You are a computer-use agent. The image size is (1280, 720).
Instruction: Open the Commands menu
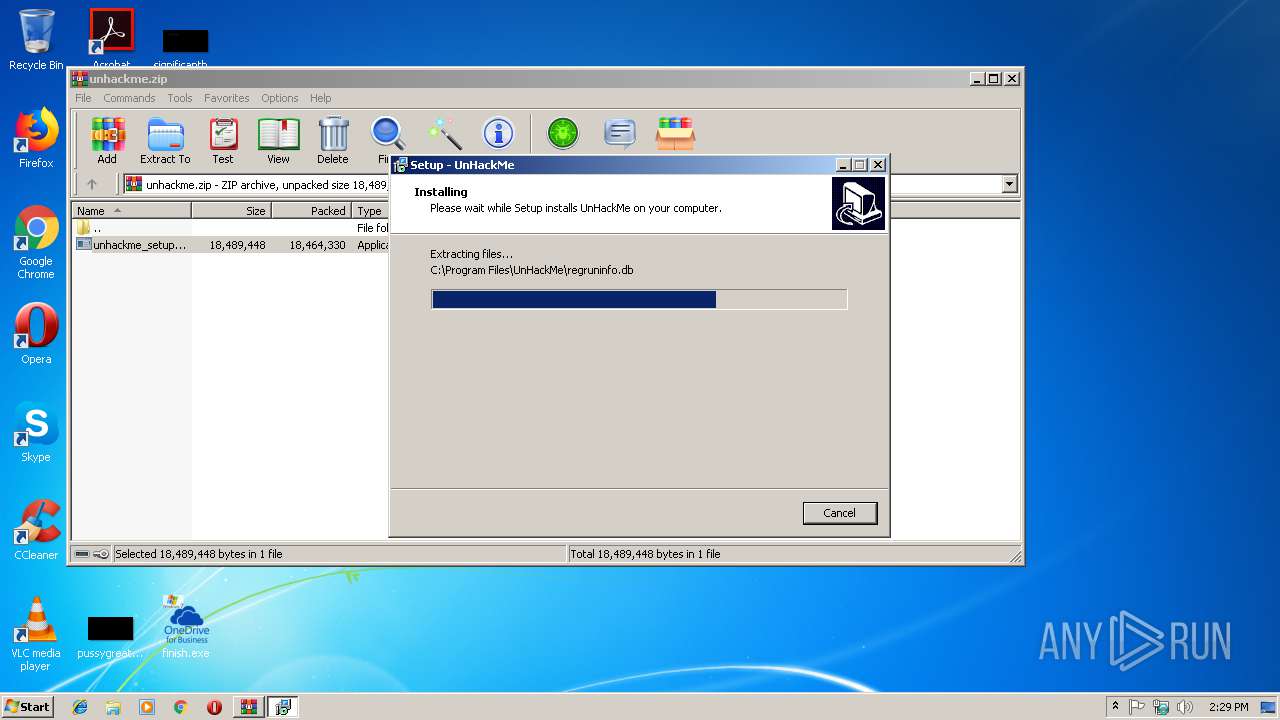[x=129, y=98]
